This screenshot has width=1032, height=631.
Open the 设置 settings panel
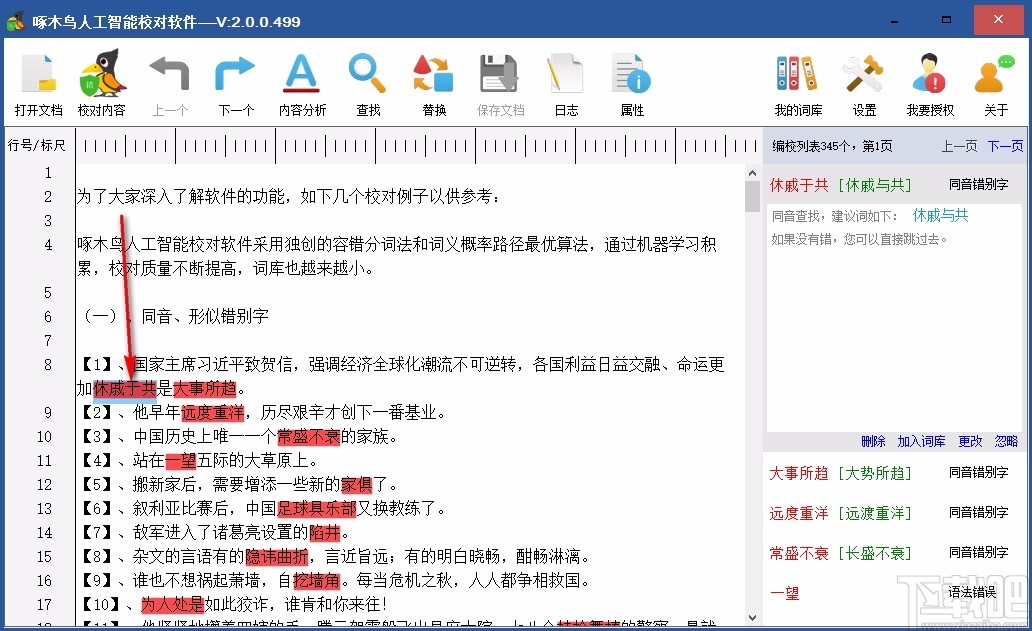pyautogui.click(x=863, y=84)
